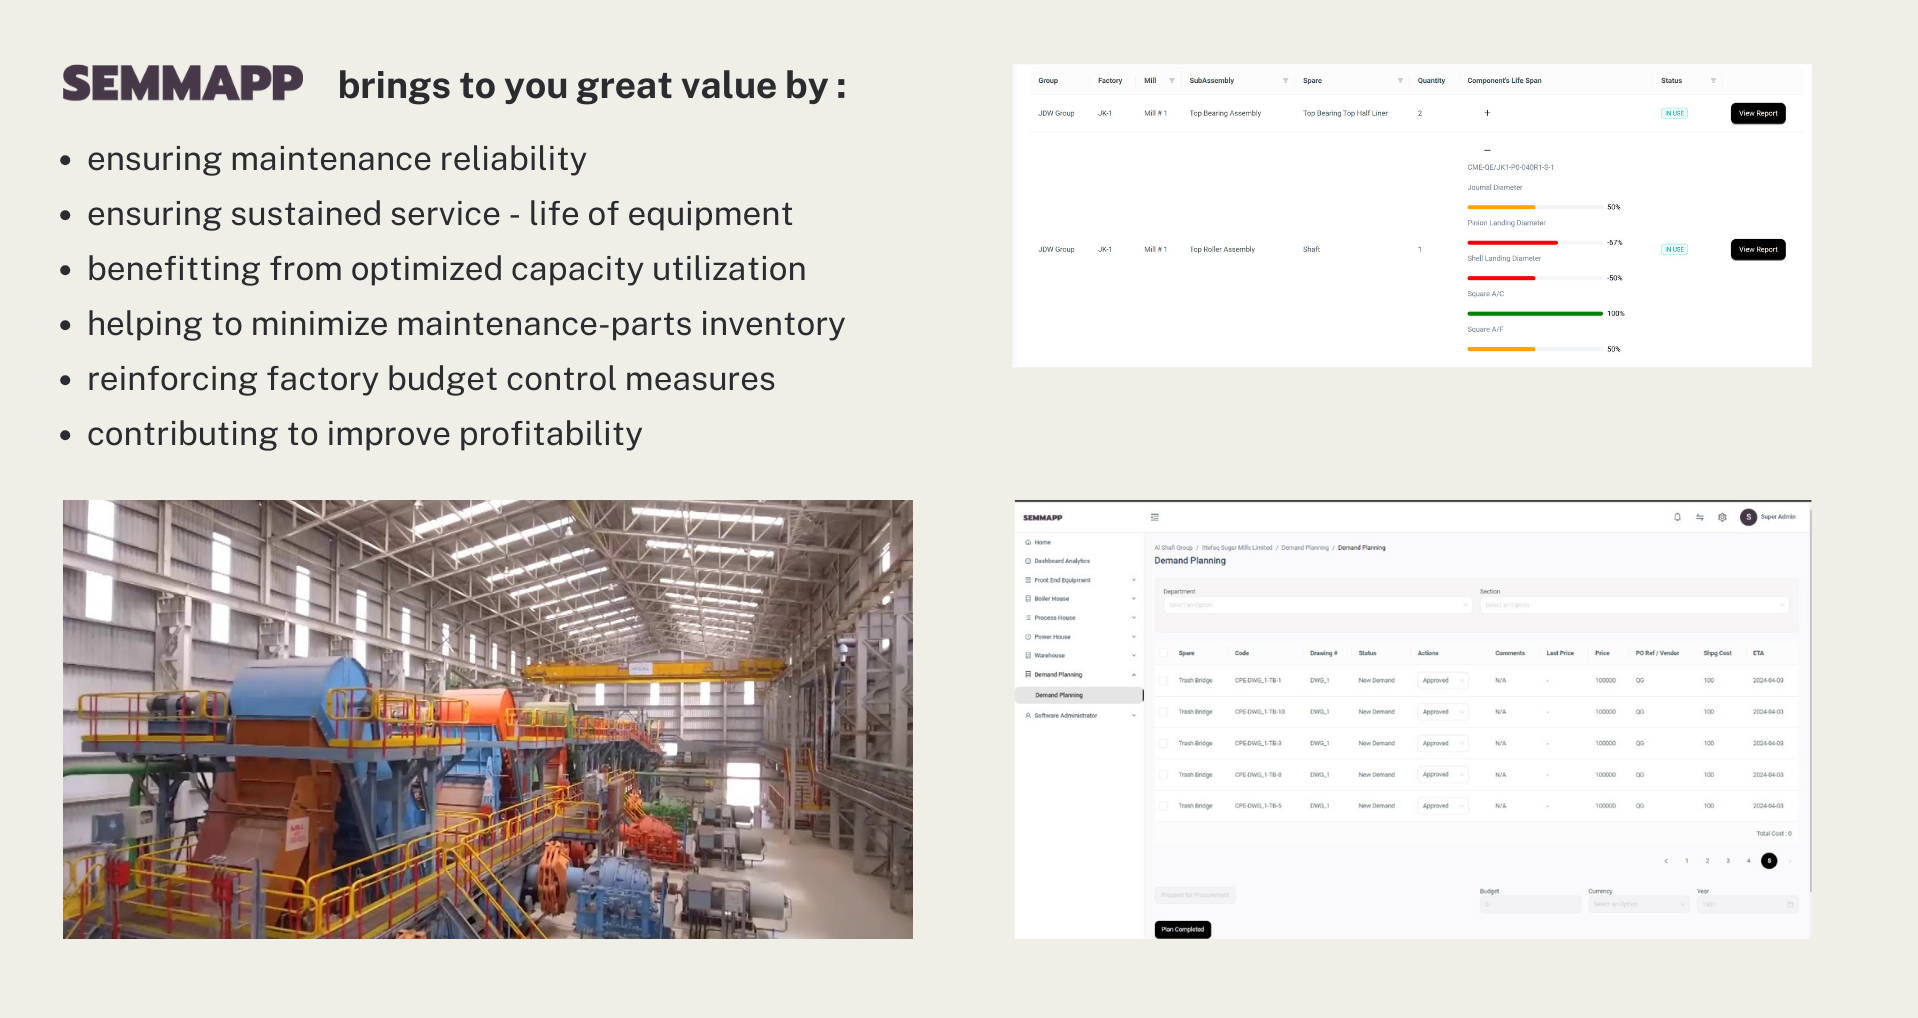Click the Spare column filter icon
This screenshot has width=1918, height=1018.
(1400, 81)
